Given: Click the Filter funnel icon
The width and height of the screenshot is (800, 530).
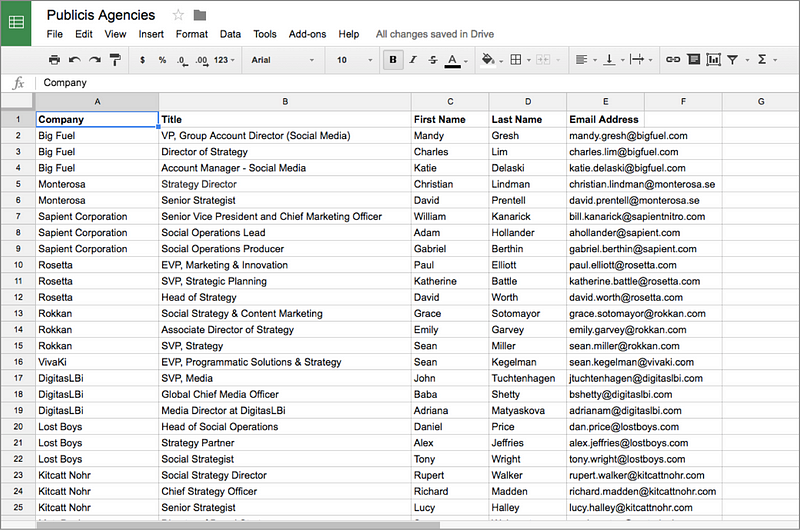Looking at the screenshot, I should [733, 60].
